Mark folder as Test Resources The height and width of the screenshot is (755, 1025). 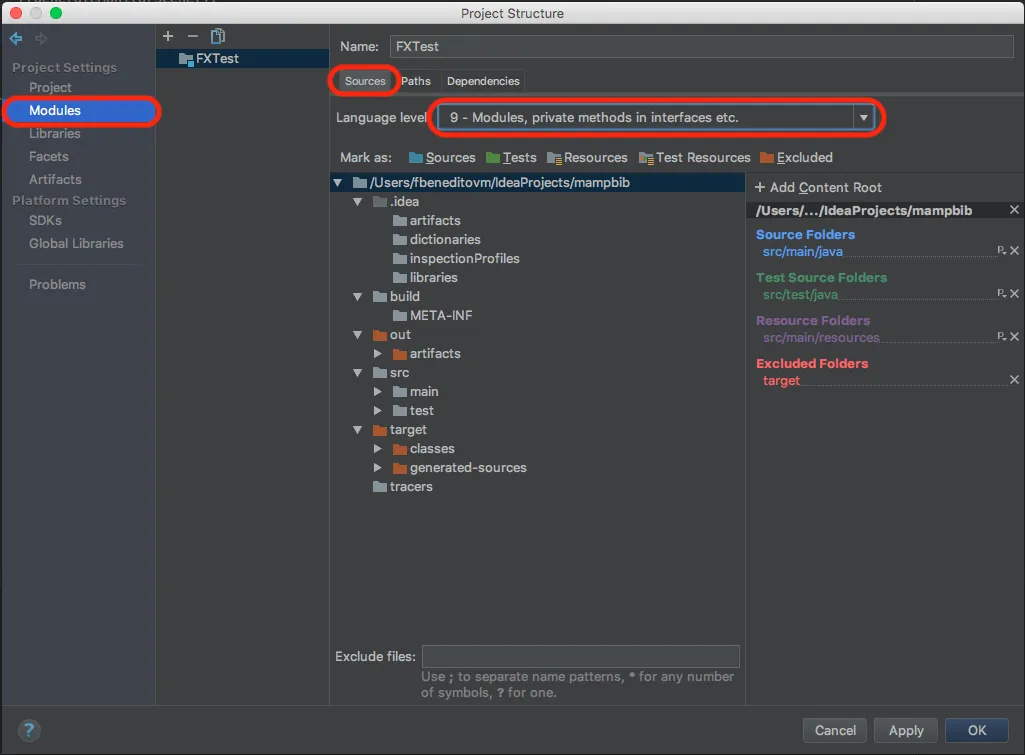[694, 158]
